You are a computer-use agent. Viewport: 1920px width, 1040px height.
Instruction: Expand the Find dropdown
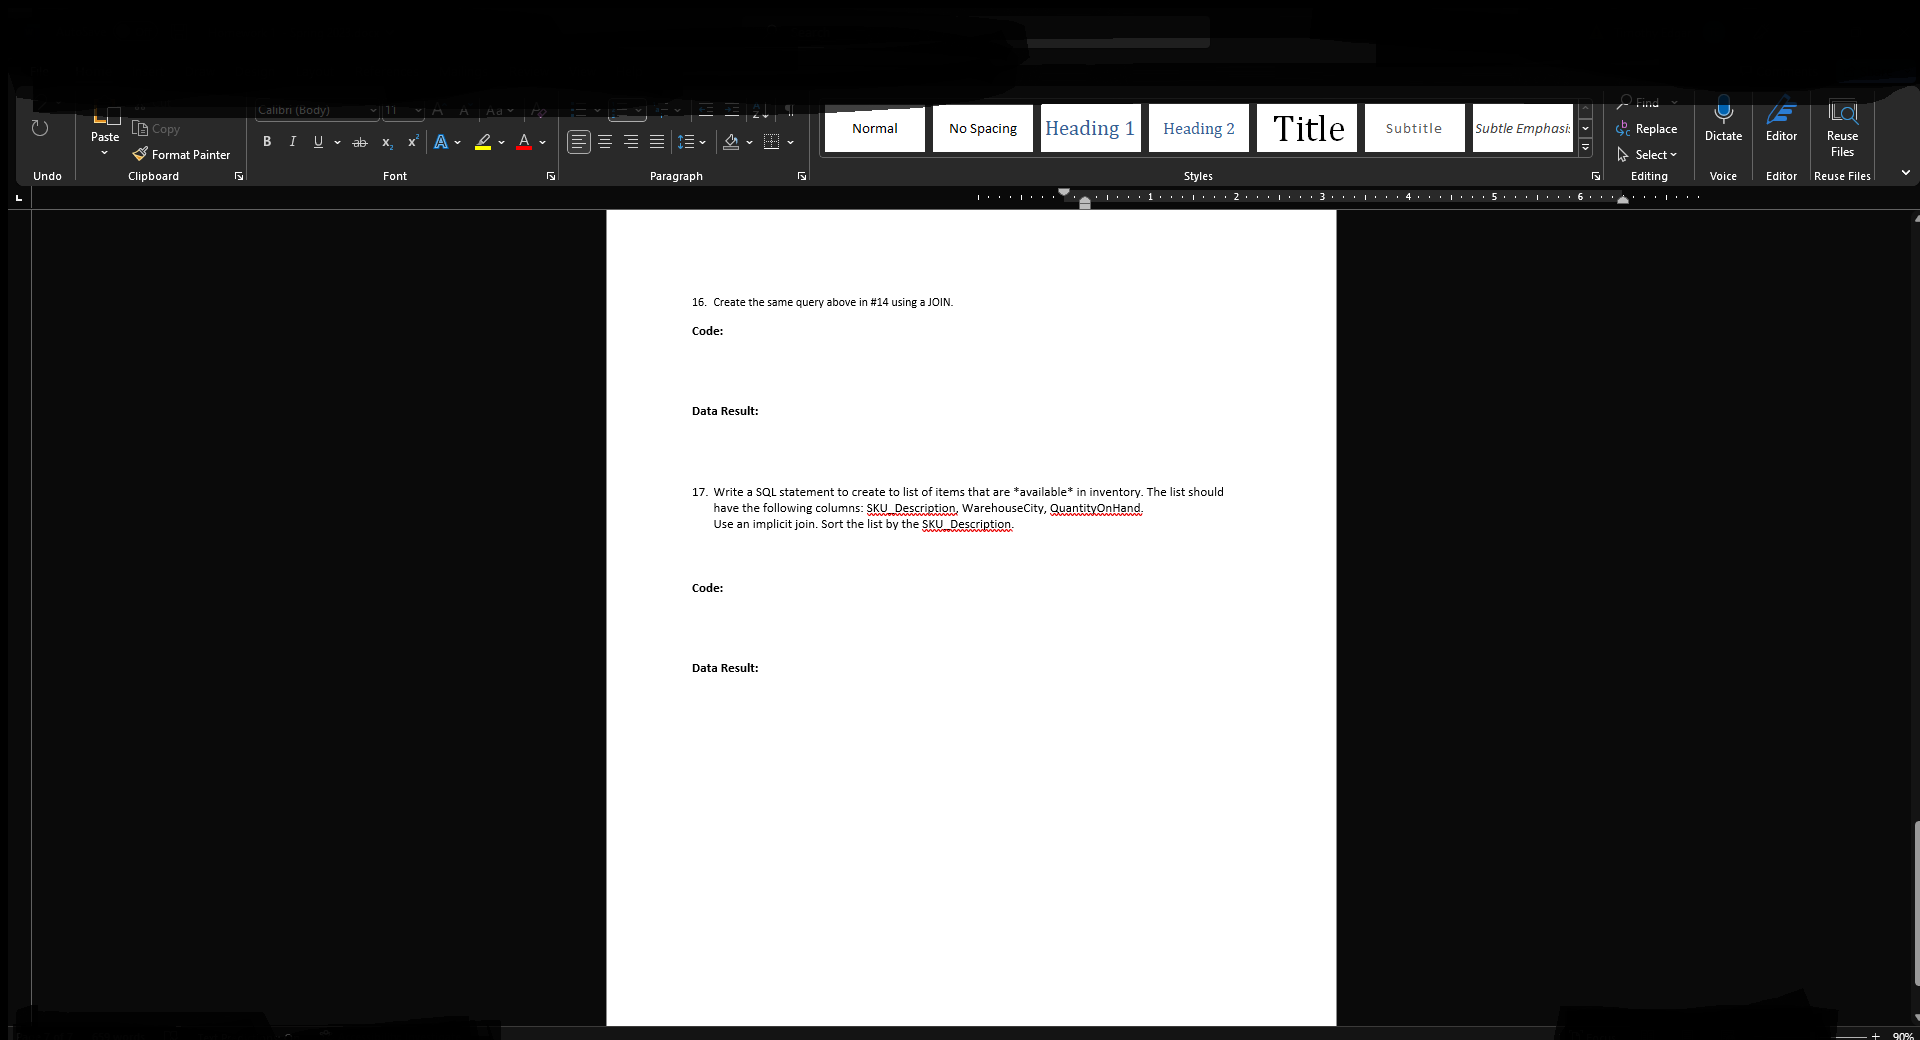point(1676,102)
